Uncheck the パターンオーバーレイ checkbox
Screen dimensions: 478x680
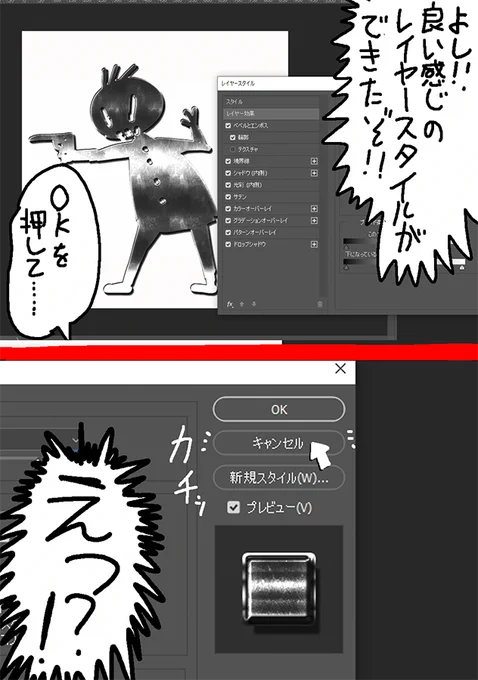click(x=228, y=232)
